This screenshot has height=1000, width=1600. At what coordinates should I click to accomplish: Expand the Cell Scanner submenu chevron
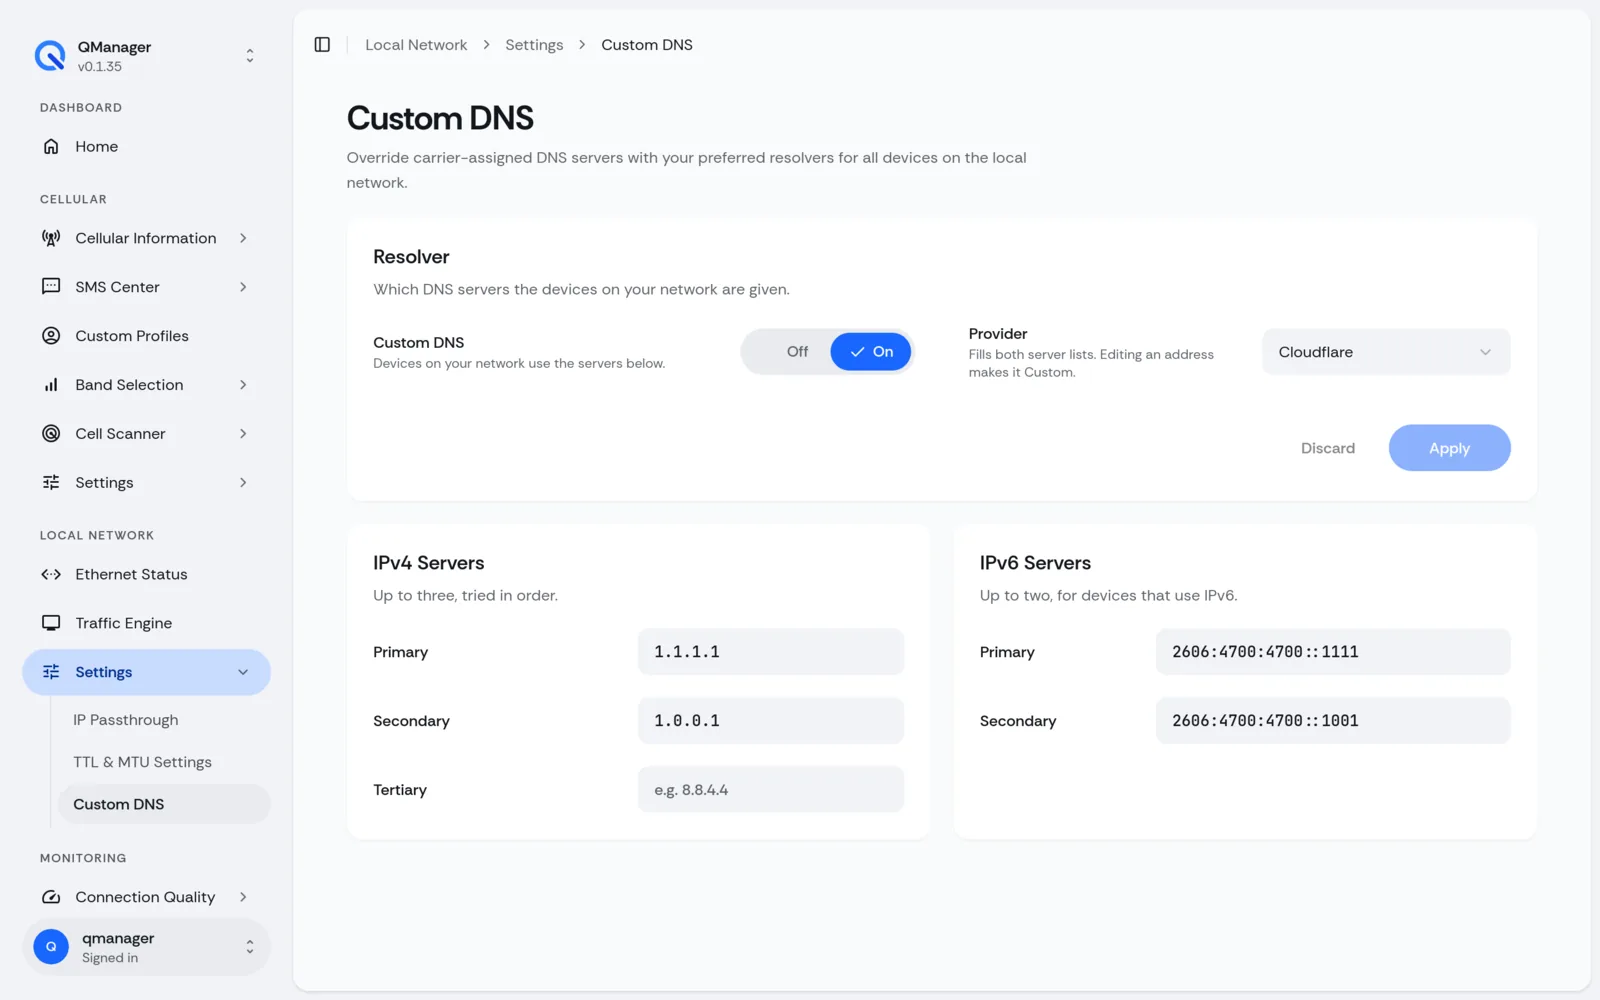pos(243,434)
